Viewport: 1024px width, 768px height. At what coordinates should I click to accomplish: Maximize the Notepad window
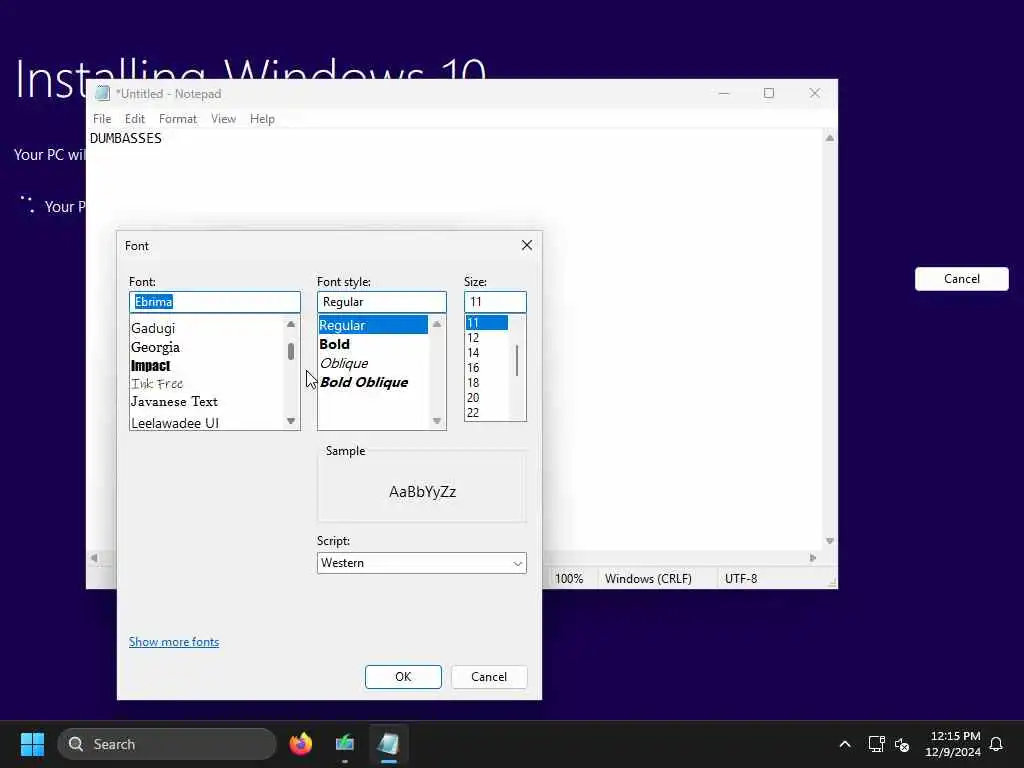click(769, 93)
